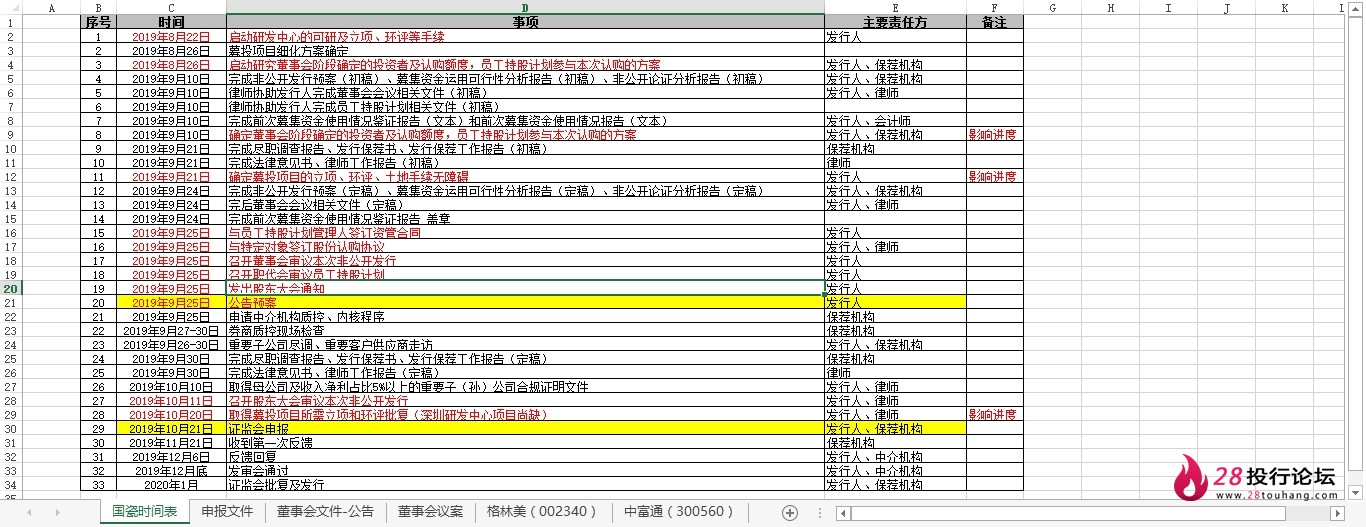Viewport: 1366px width, 527px height.
Task: Click the cell 启动研发中心的可研及立项、环评等手续
Action: [x=525, y=36]
